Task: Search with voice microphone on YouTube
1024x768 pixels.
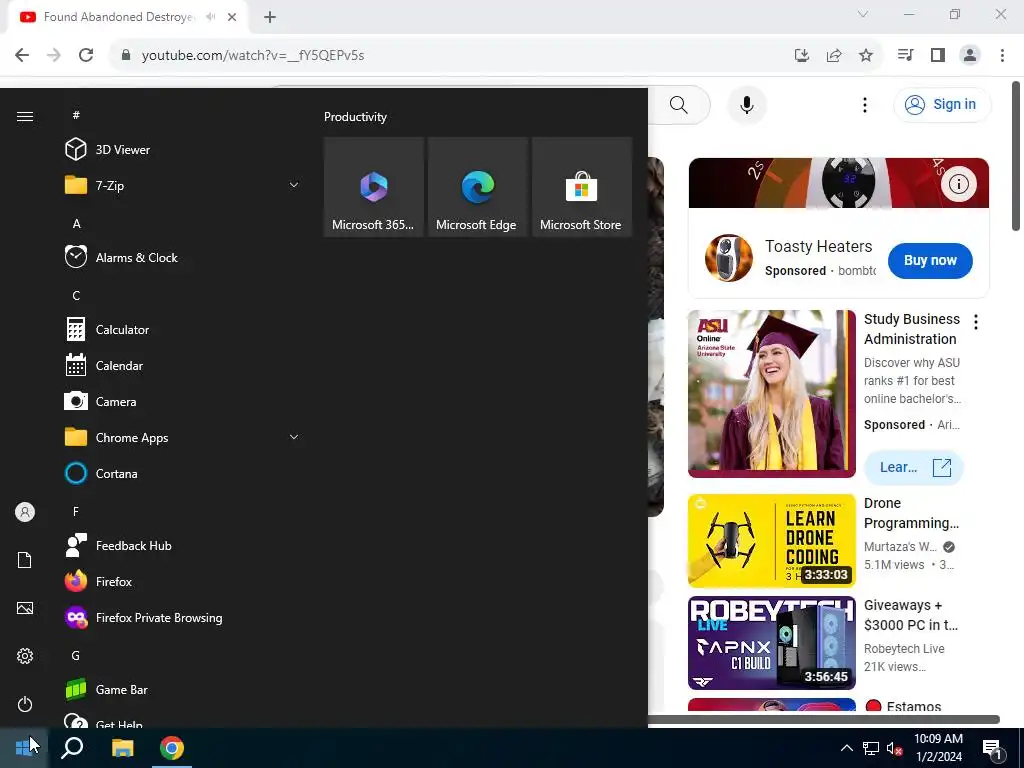Action: coord(746,104)
